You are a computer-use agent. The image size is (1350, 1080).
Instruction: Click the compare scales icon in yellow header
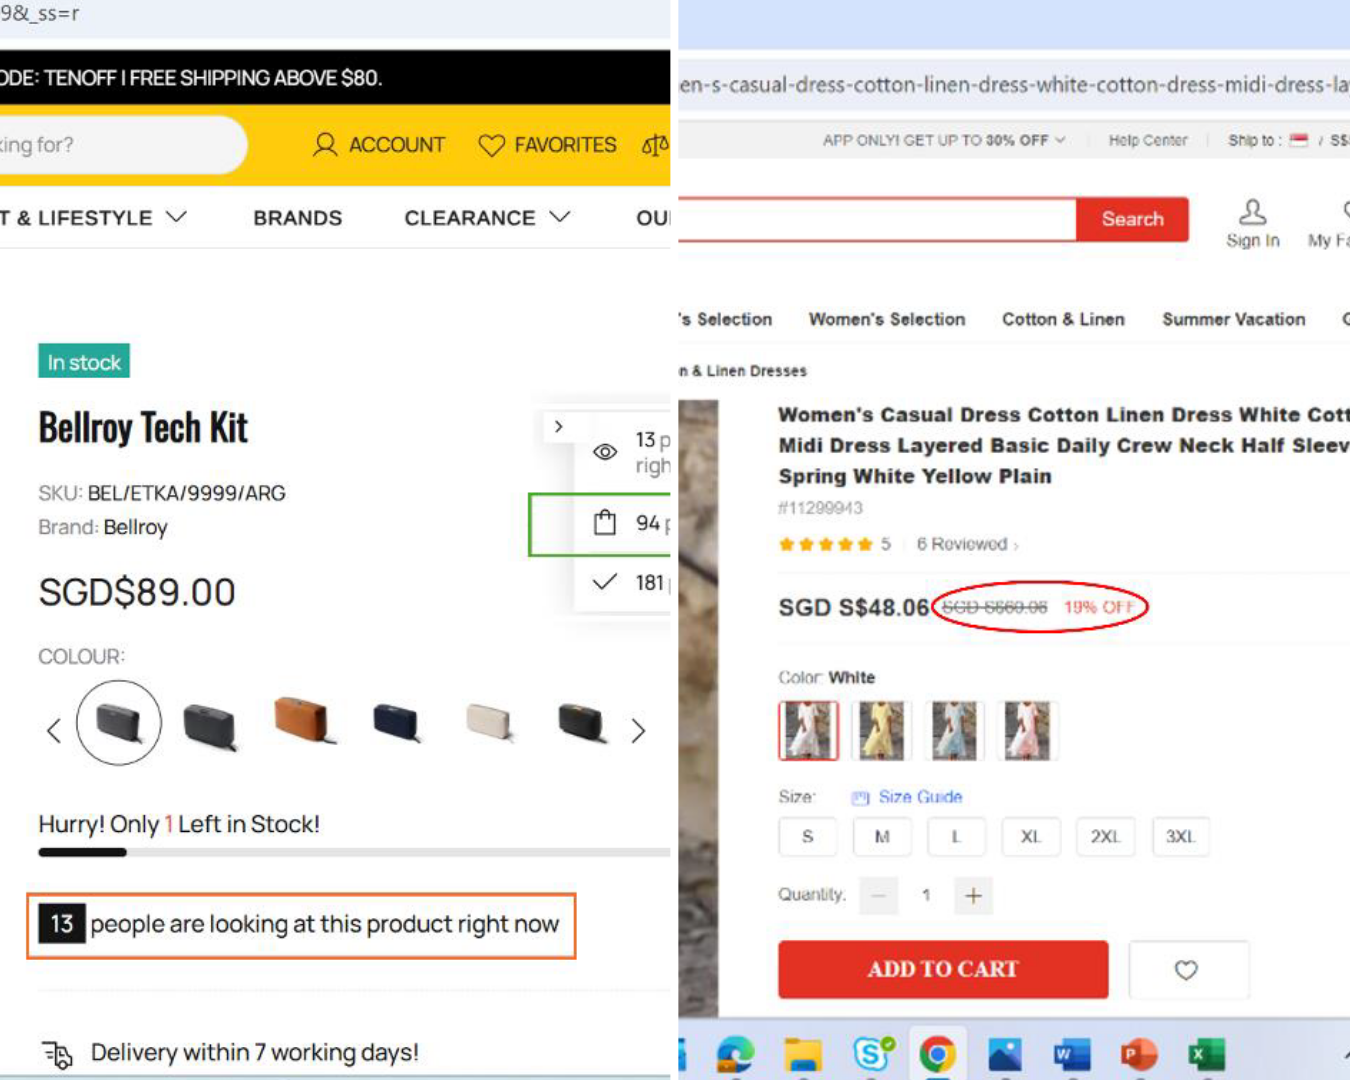(655, 146)
